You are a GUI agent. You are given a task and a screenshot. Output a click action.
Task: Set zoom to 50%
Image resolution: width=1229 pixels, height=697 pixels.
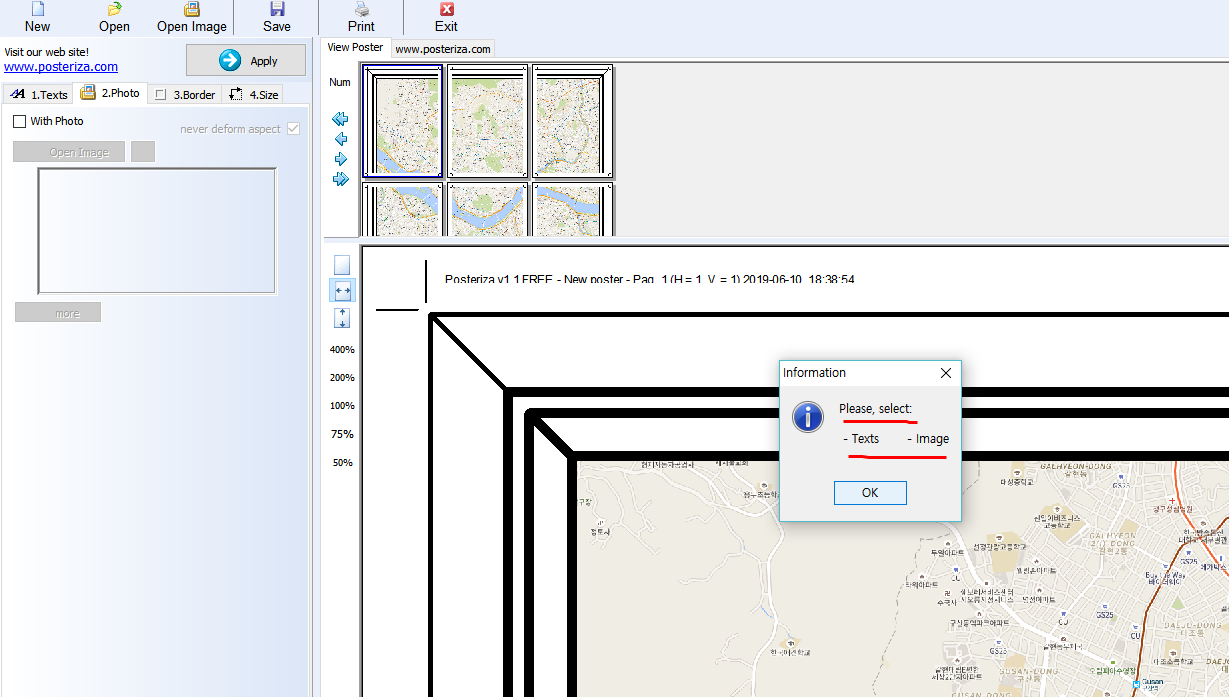click(x=342, y=462)
